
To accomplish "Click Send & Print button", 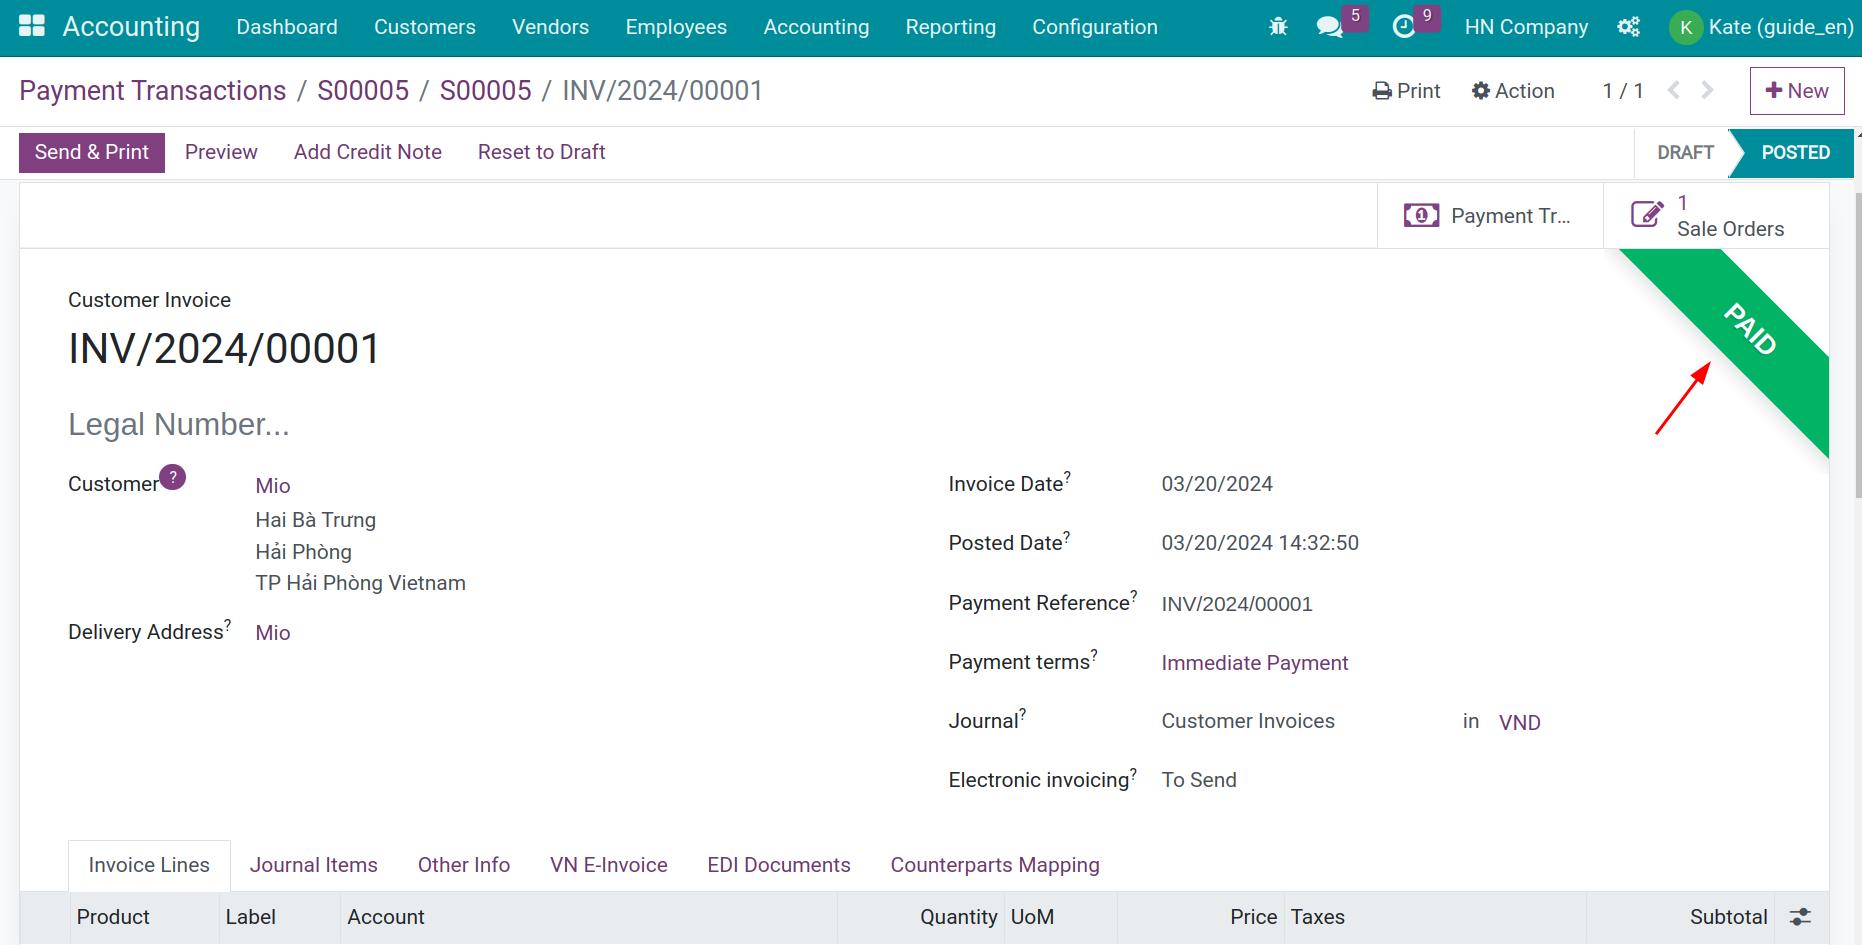I will point(92,152).
